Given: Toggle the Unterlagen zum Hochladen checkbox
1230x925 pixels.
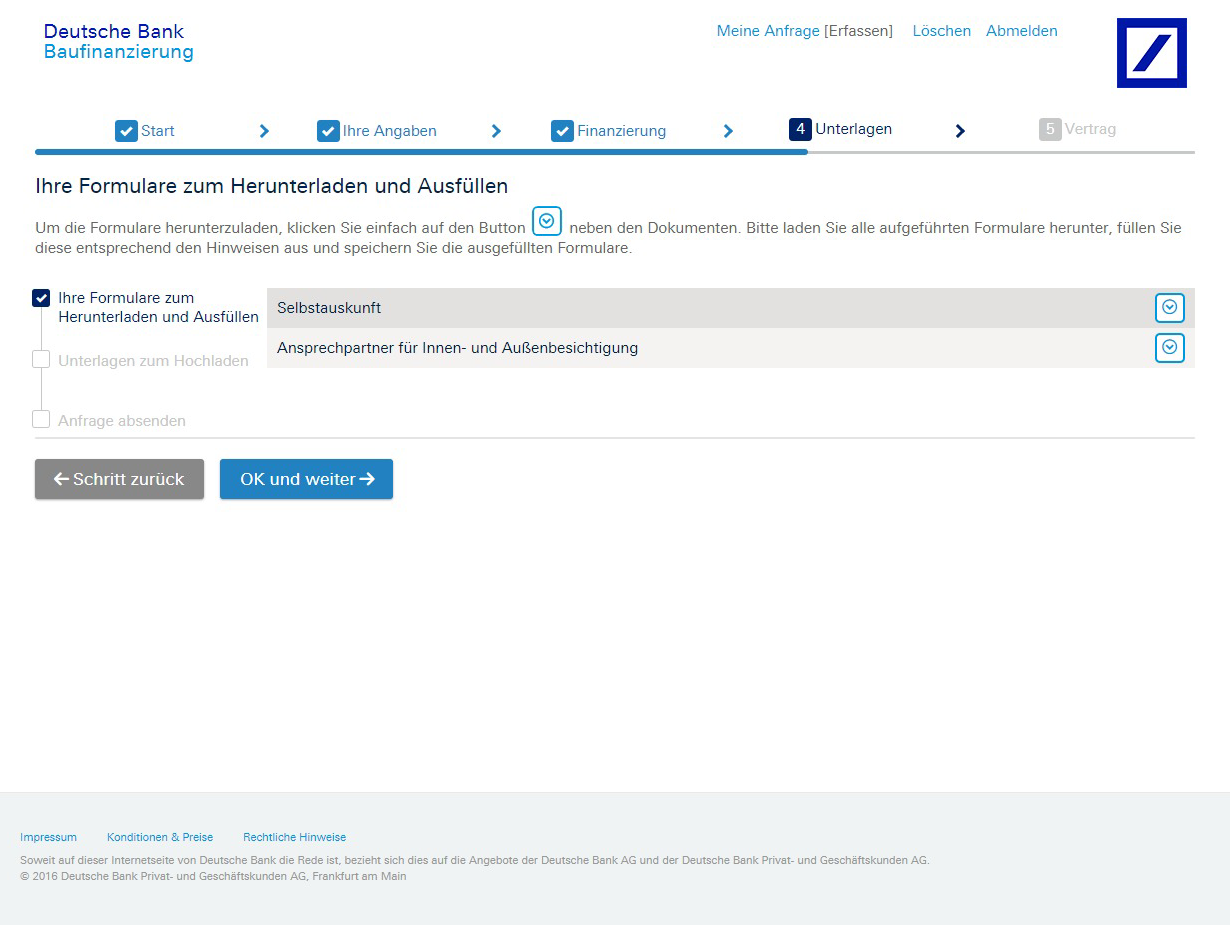Looking at the screenshot, I should [41, 359].
